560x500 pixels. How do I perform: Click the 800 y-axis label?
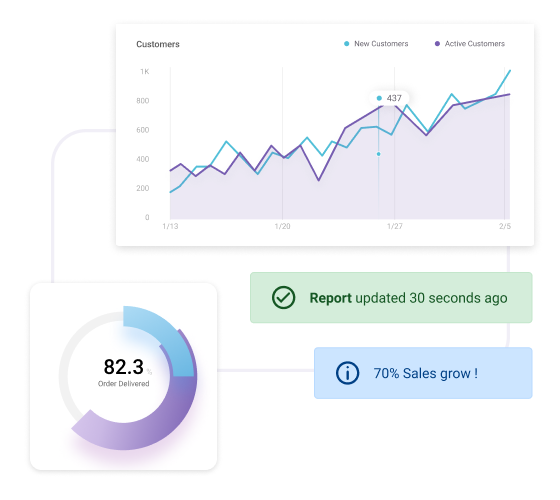point(142,101)
